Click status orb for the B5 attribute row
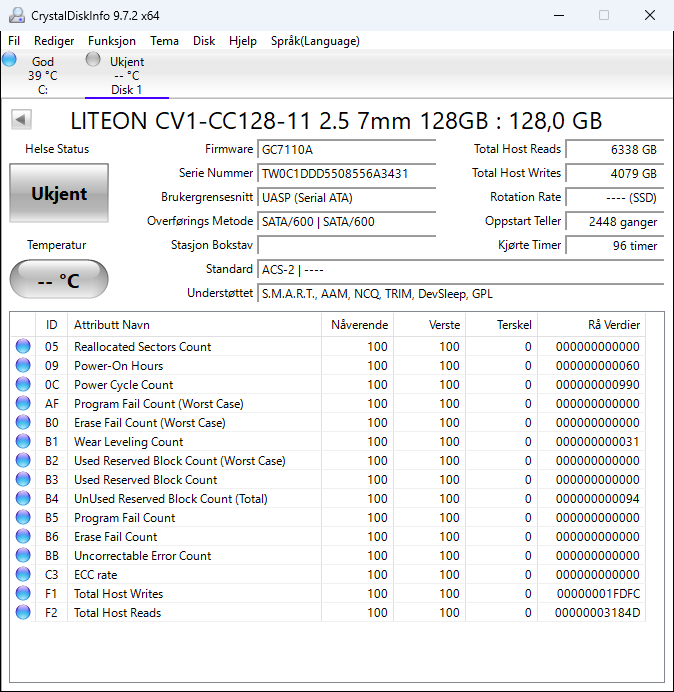The image size is (674, 692). [23, 517]
